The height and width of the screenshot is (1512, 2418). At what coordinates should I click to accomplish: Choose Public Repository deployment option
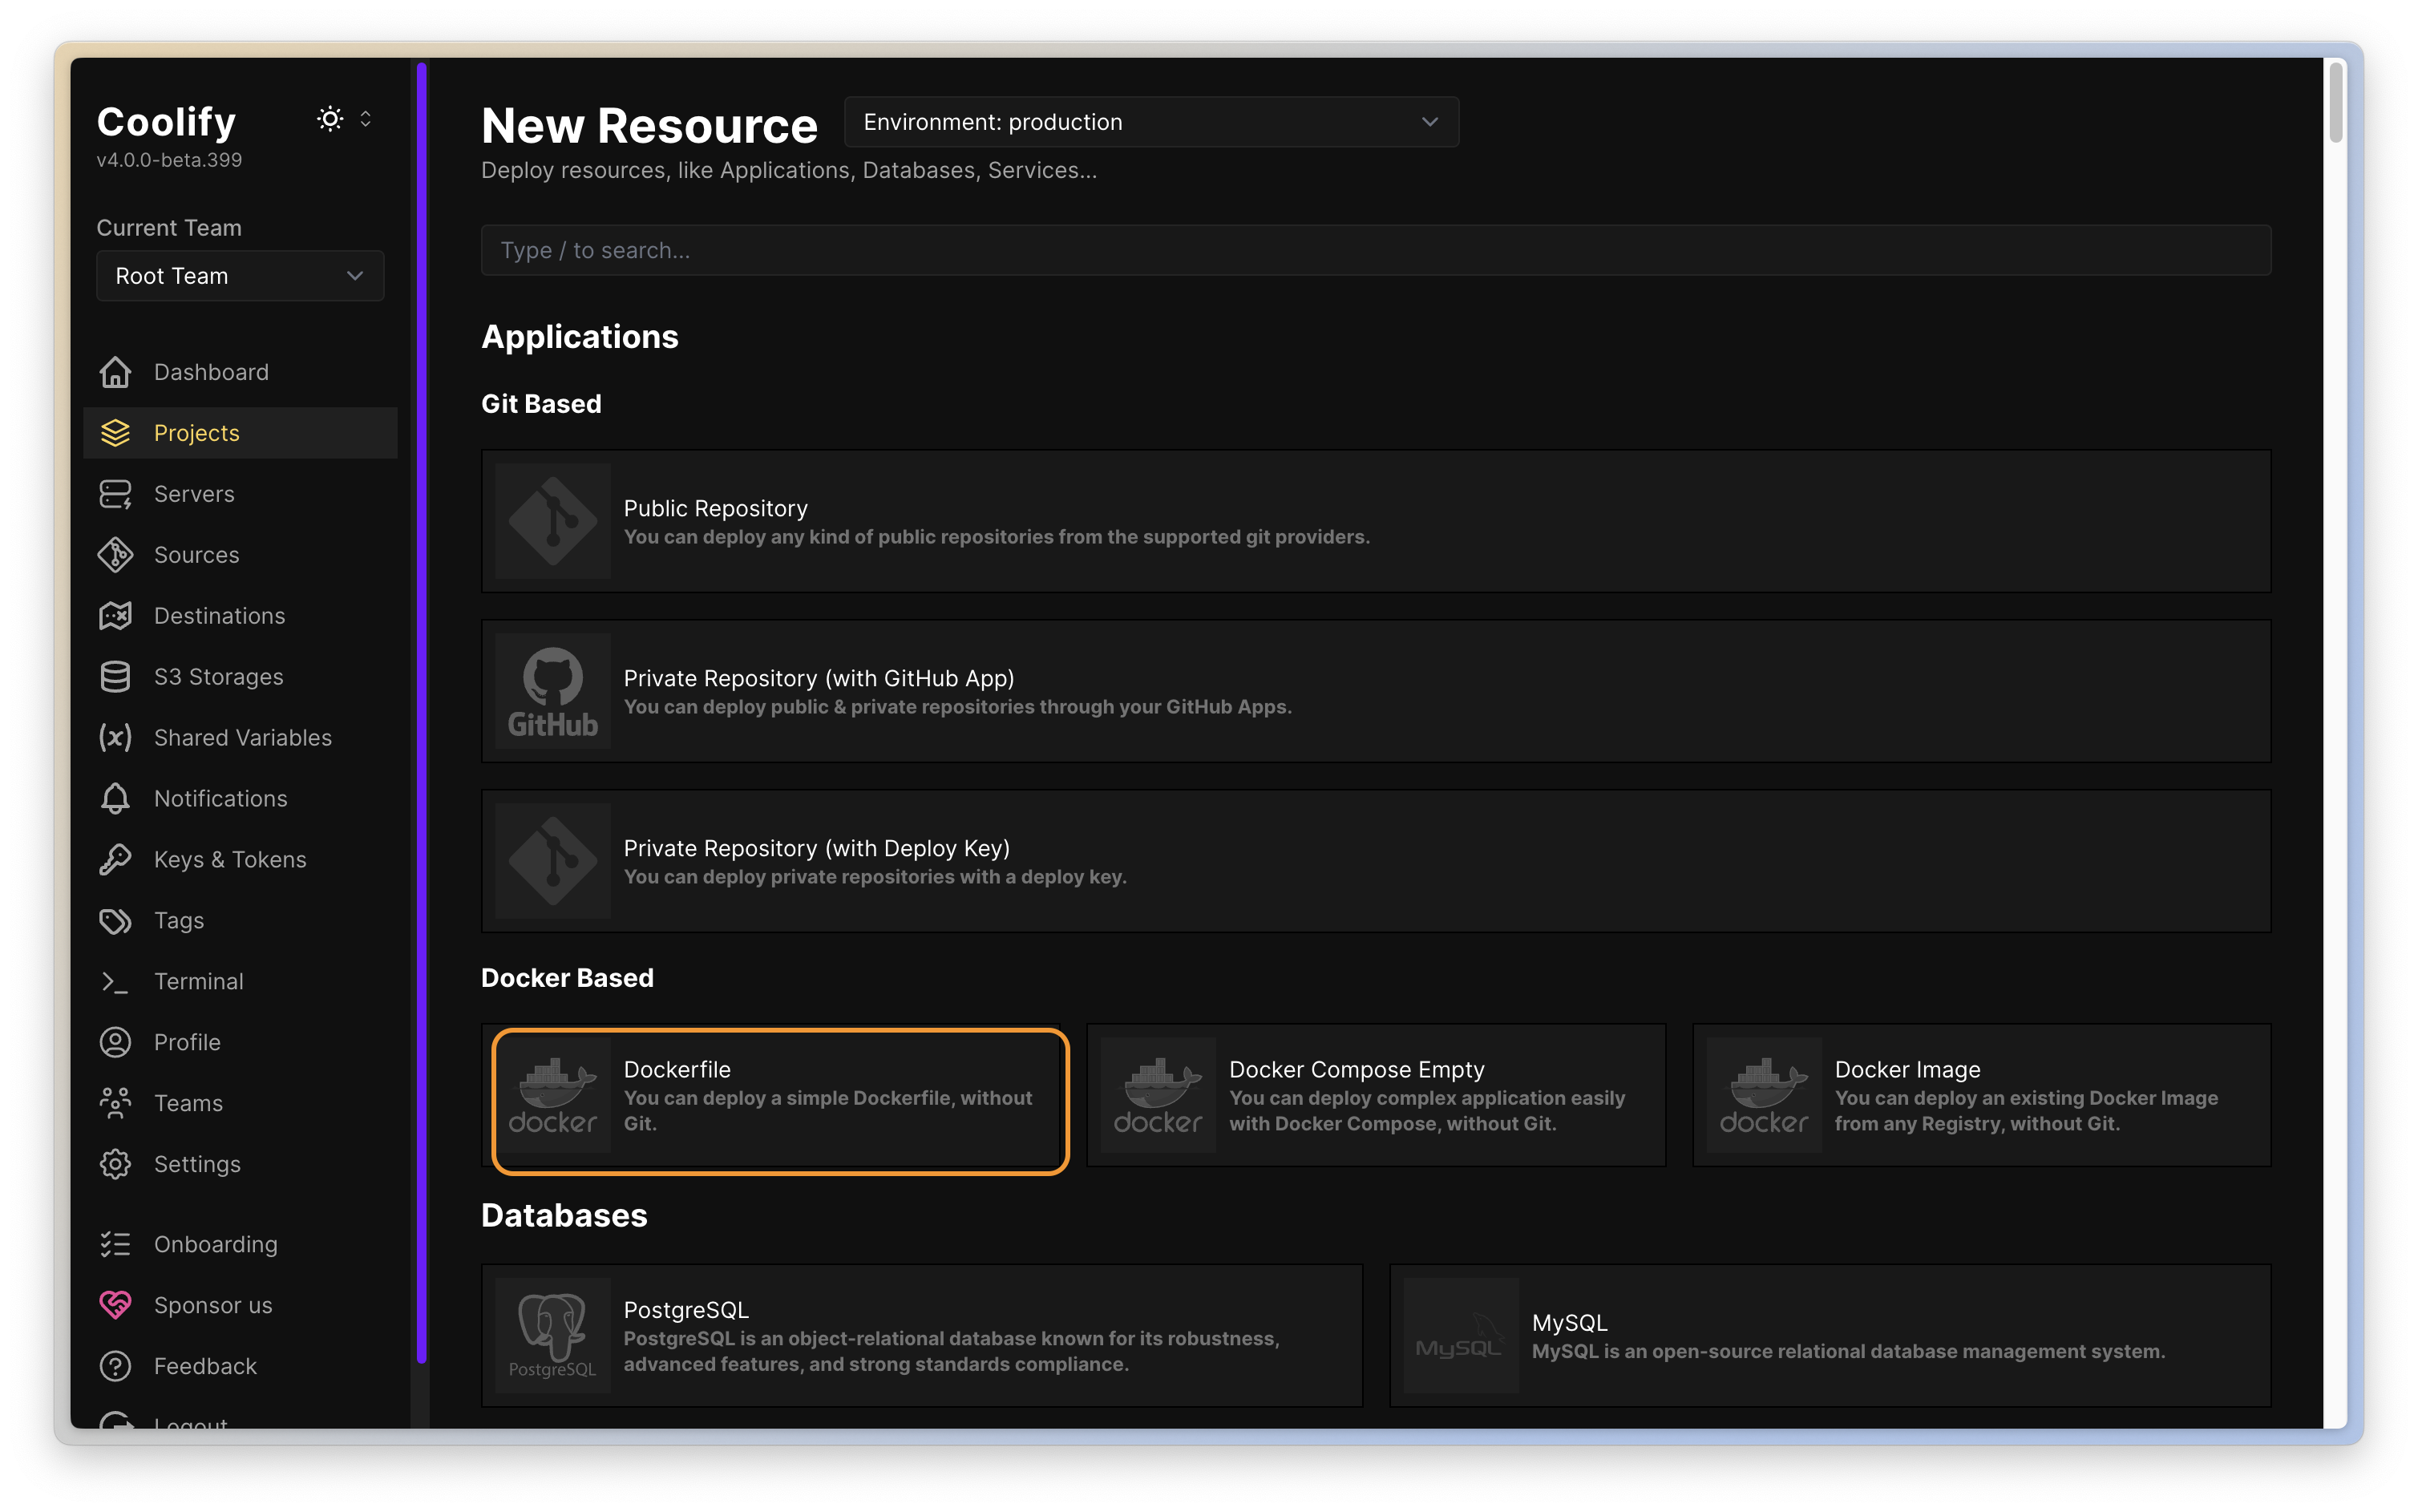pos(1375,521)
